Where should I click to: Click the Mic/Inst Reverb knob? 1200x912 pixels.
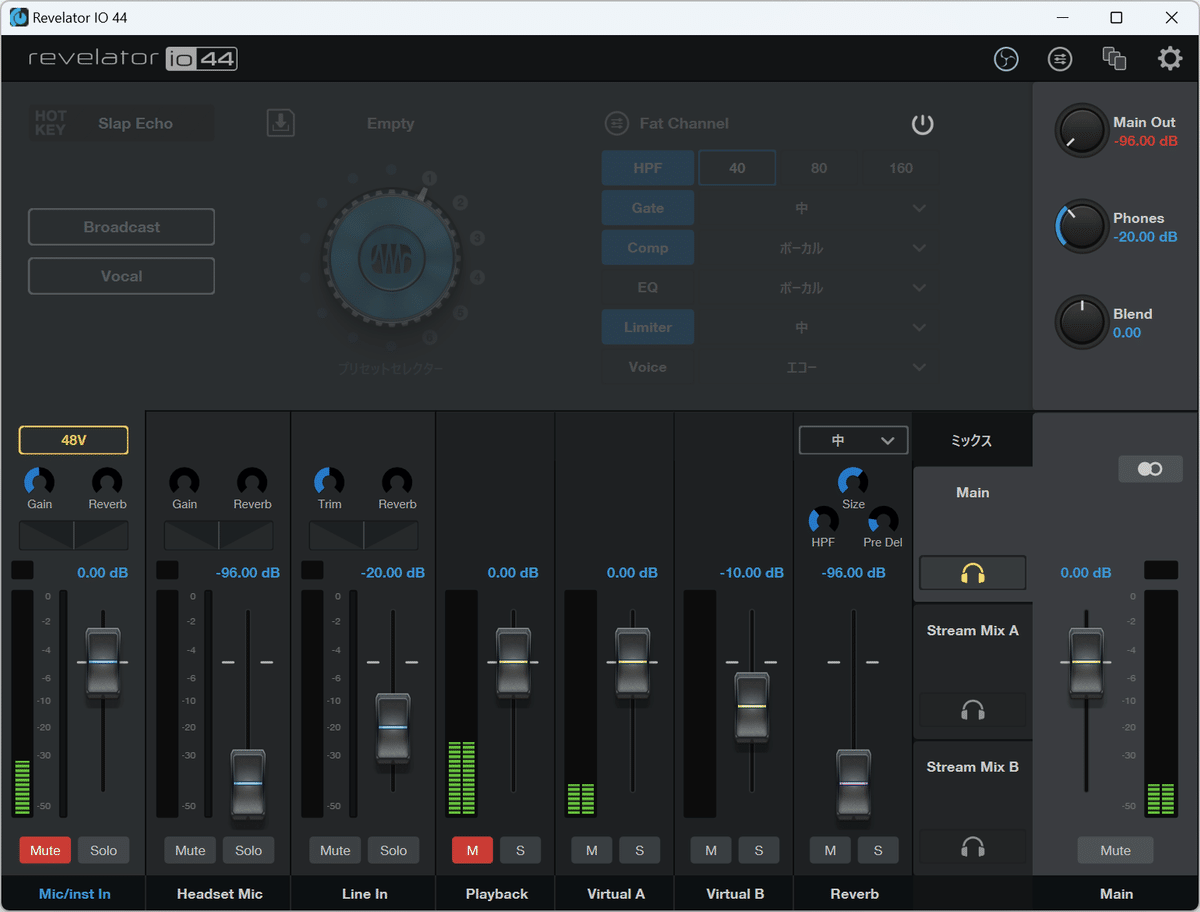coord(107,481)
